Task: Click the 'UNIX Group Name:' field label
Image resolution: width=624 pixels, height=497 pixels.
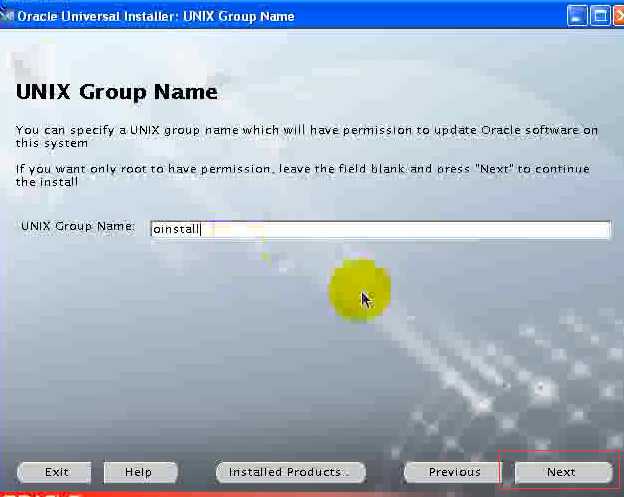Action: pos(78,226)
